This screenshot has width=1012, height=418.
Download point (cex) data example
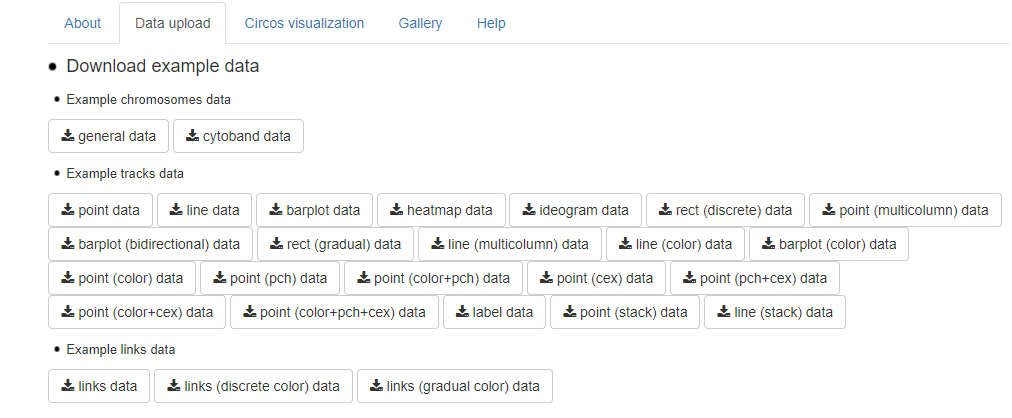(596, 278)
